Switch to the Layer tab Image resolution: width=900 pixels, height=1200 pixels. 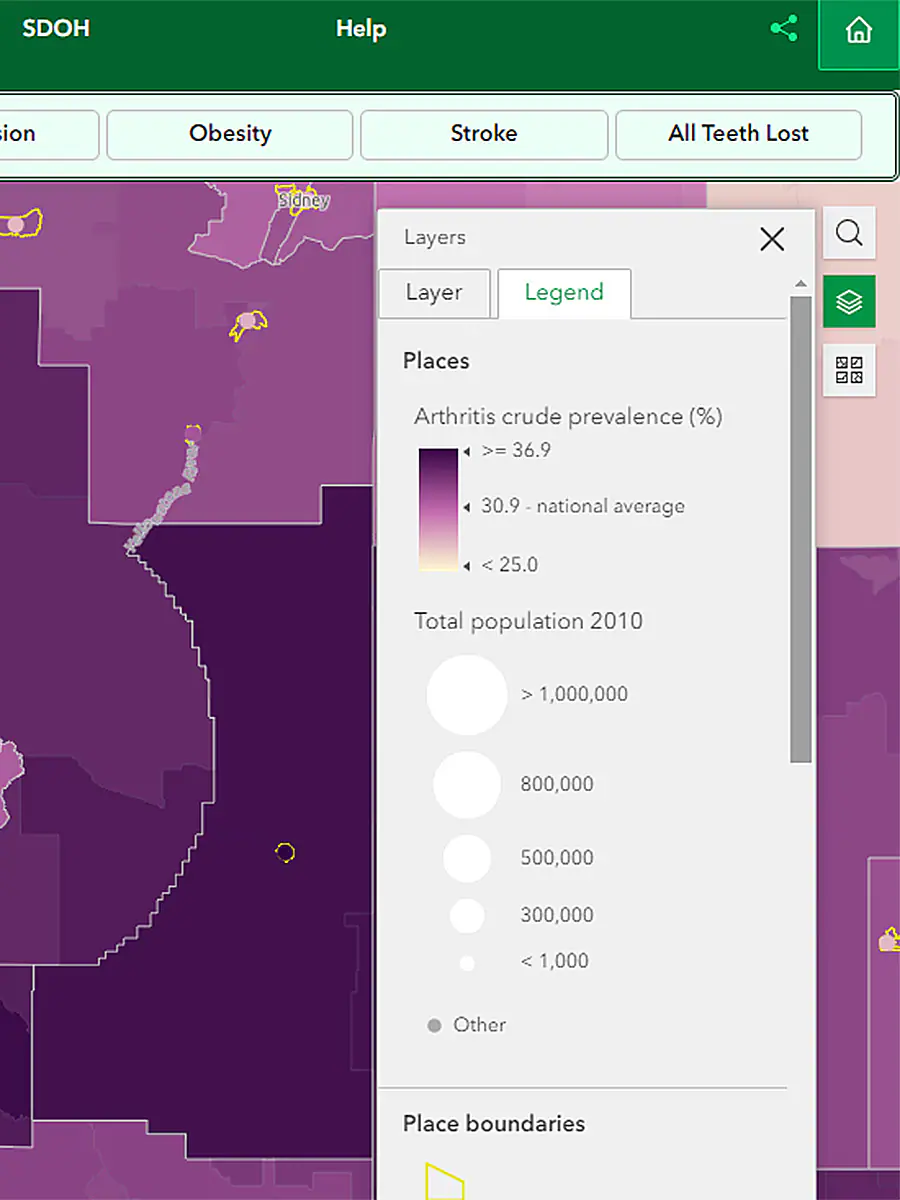coord(434,292)
